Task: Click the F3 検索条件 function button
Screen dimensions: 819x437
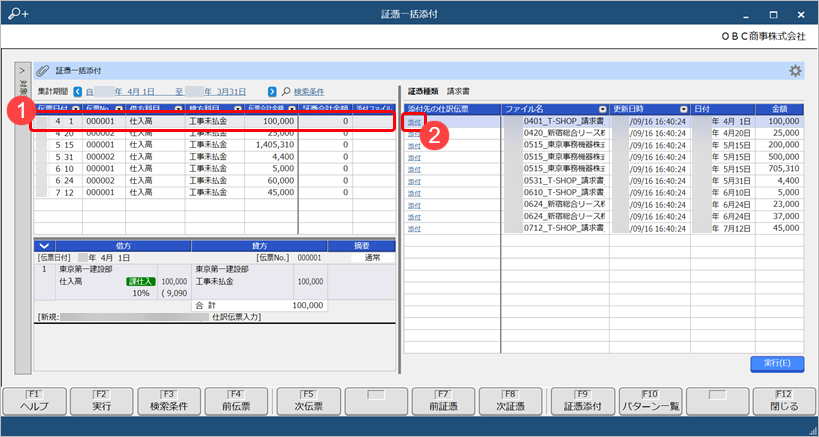Action: coord(169,401)
